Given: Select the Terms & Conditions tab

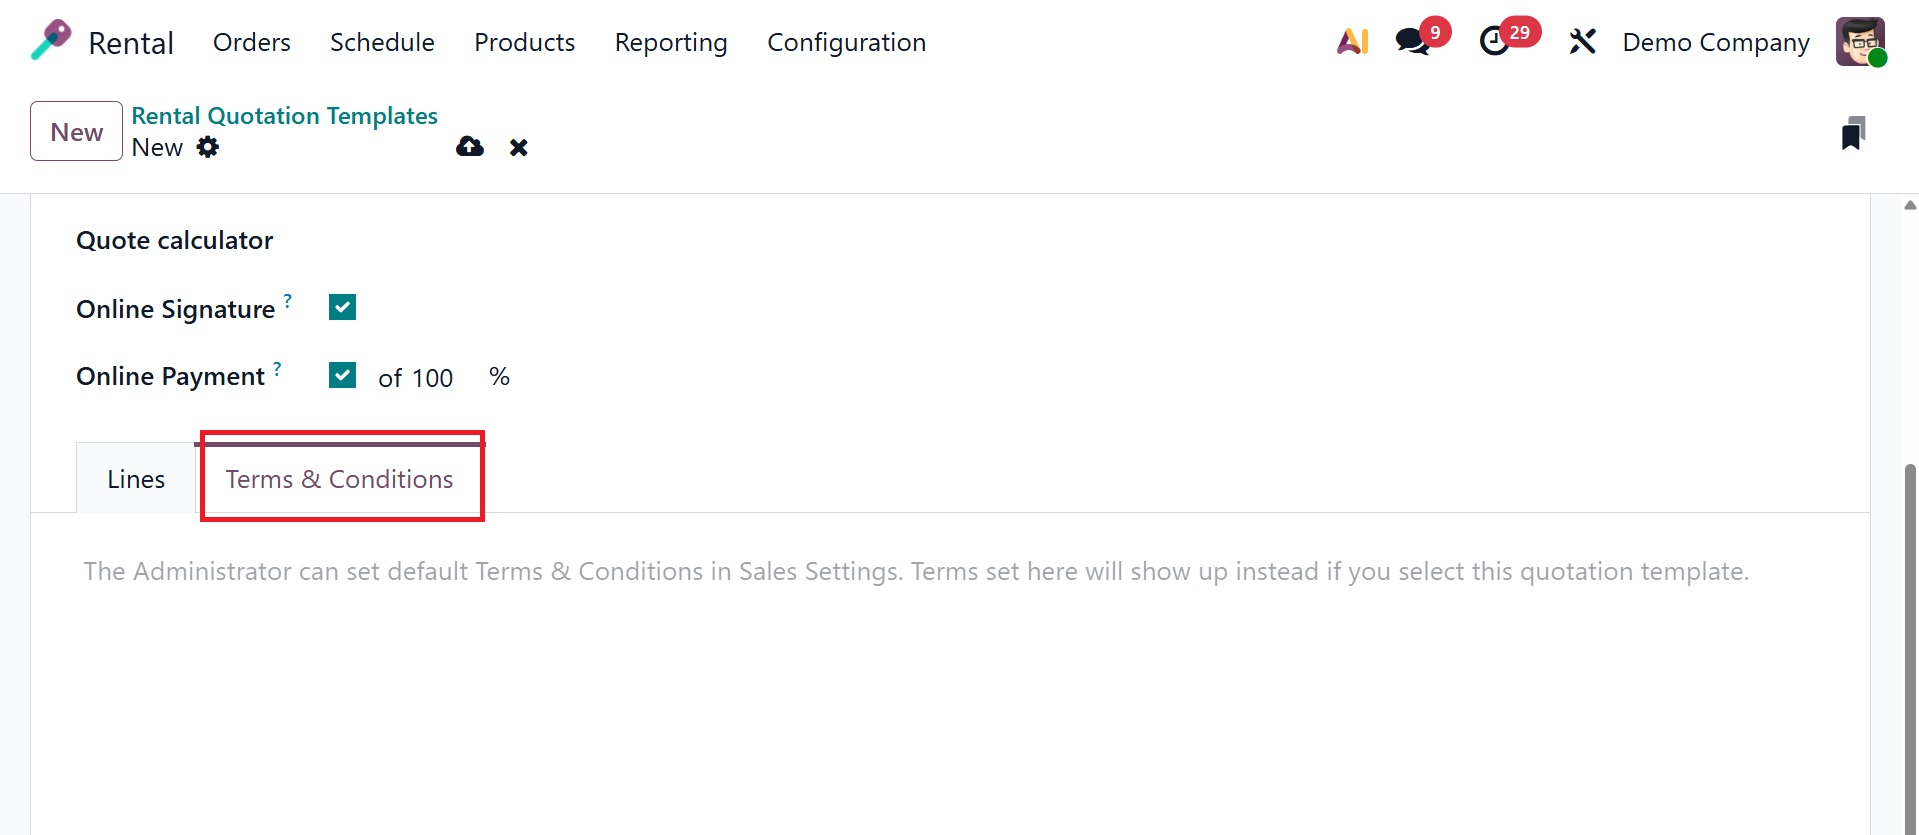Looking at the screenshot, I should (x=339, y=479).
